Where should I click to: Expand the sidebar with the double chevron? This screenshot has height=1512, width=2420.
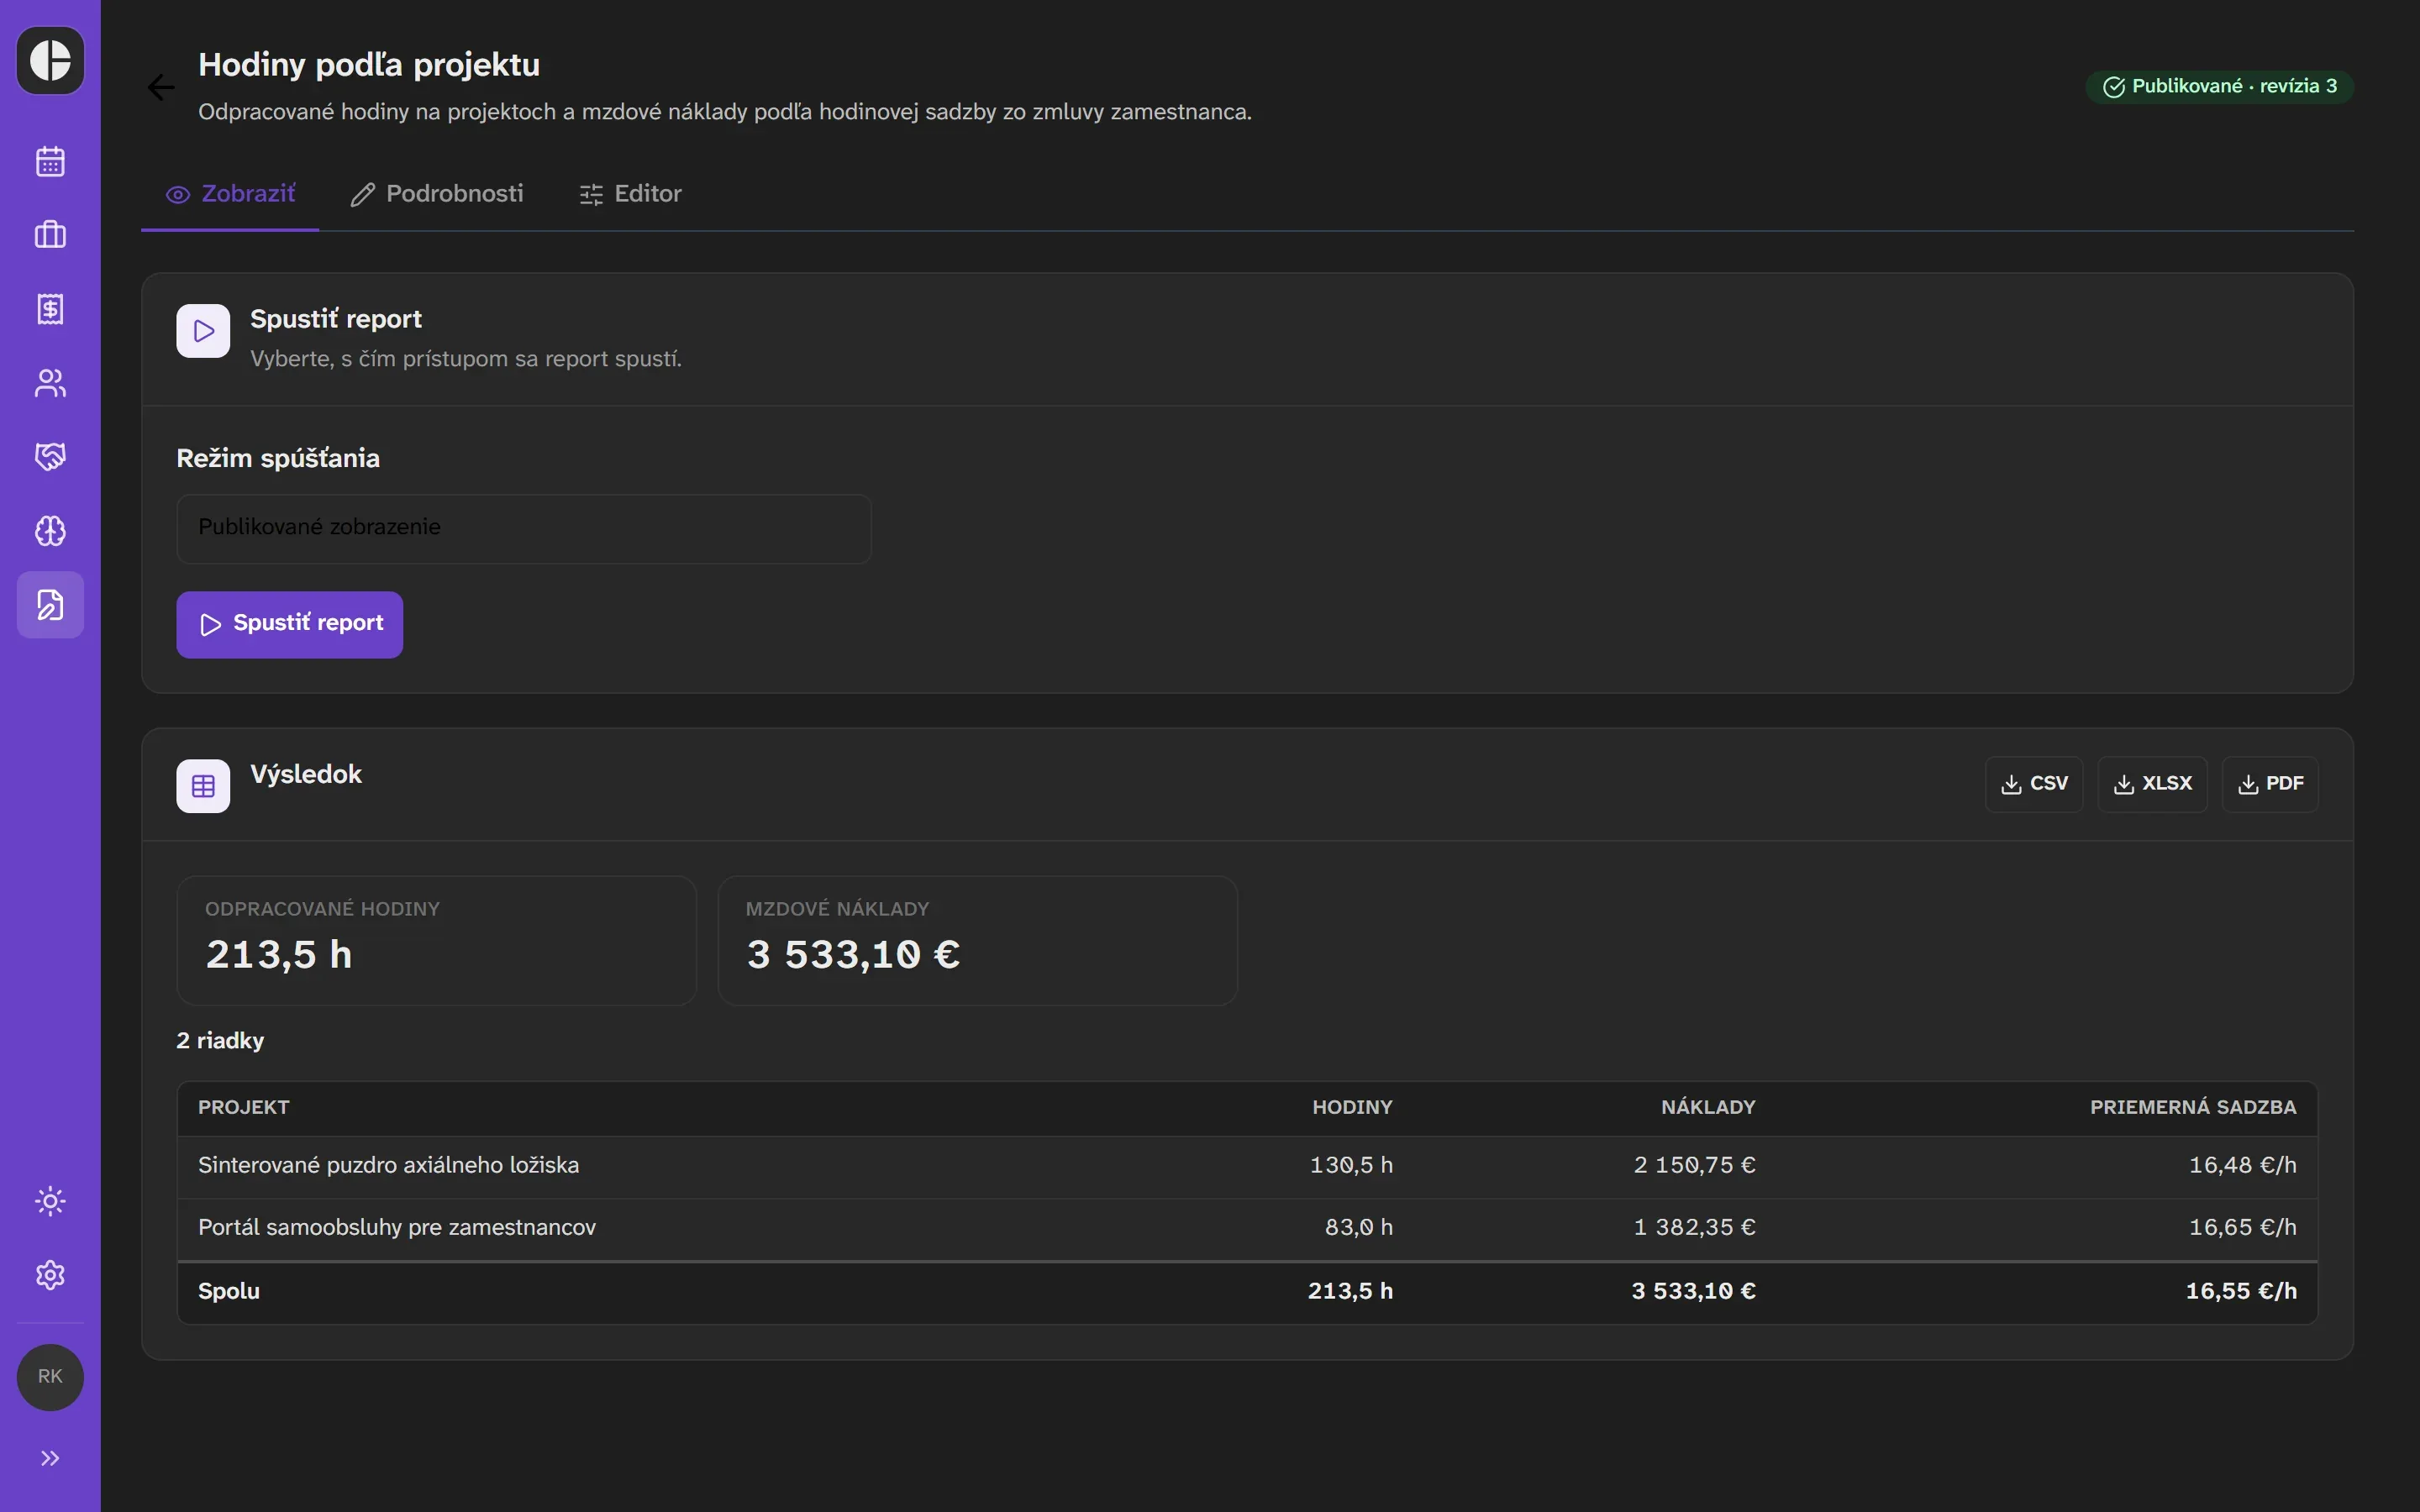pyautogui.click(x=50, y=1458)
